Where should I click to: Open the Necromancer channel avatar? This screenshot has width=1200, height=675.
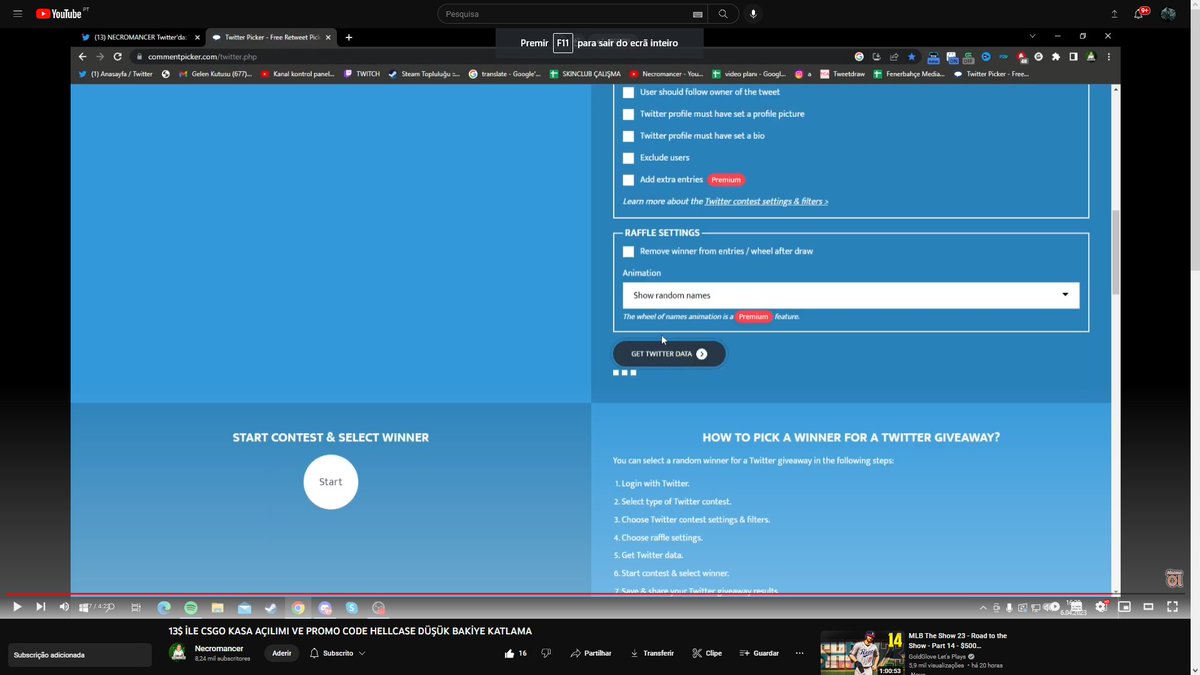click(178, 653)
